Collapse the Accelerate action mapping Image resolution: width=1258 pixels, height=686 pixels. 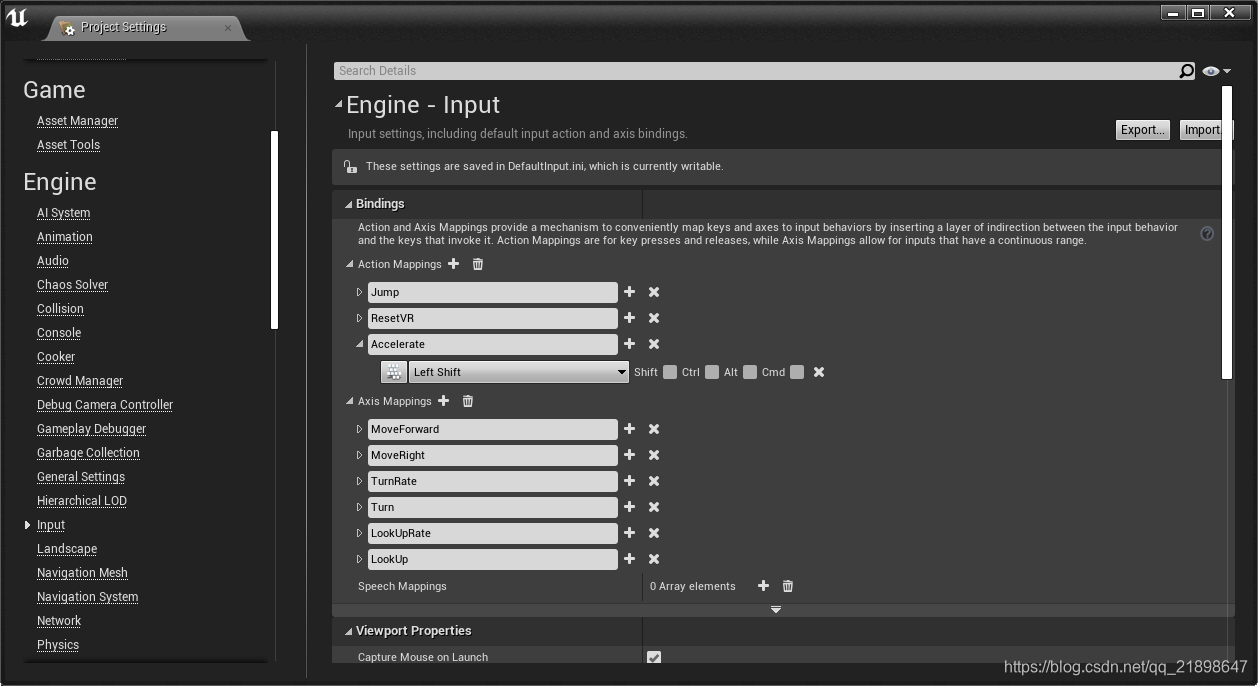(x=359, y=344)
